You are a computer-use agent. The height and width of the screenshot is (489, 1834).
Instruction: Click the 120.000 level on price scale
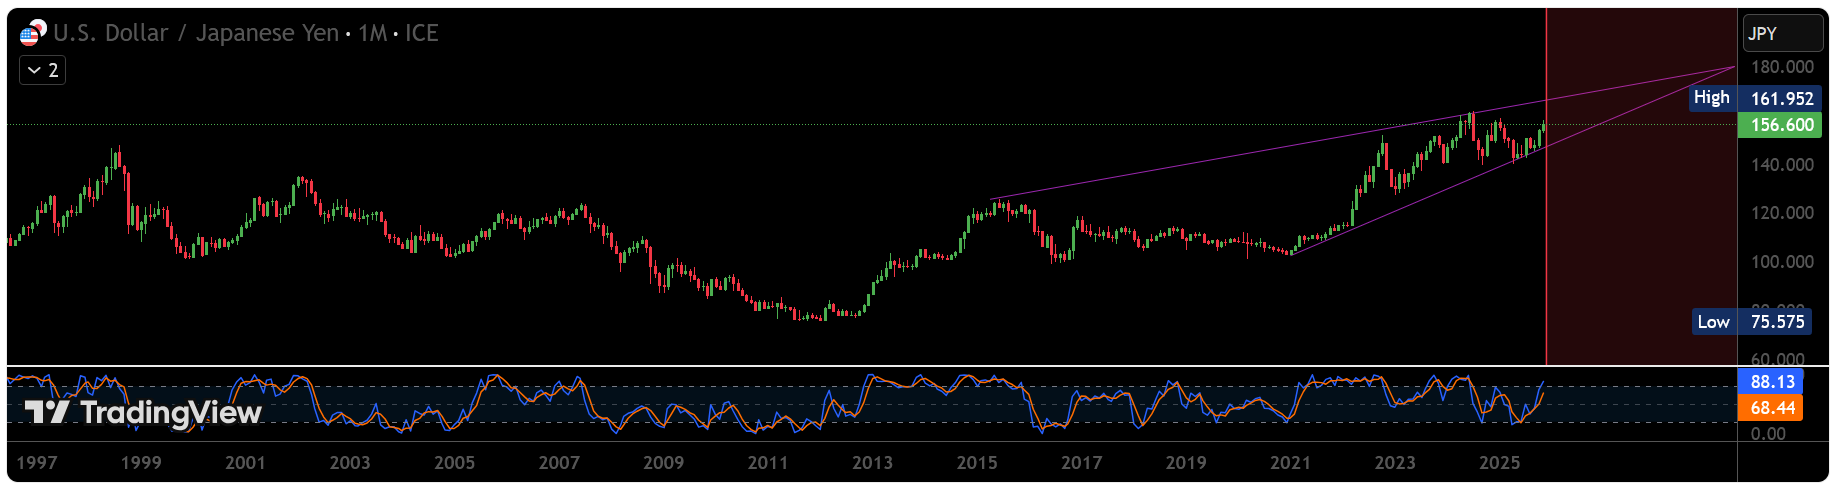1781,213
